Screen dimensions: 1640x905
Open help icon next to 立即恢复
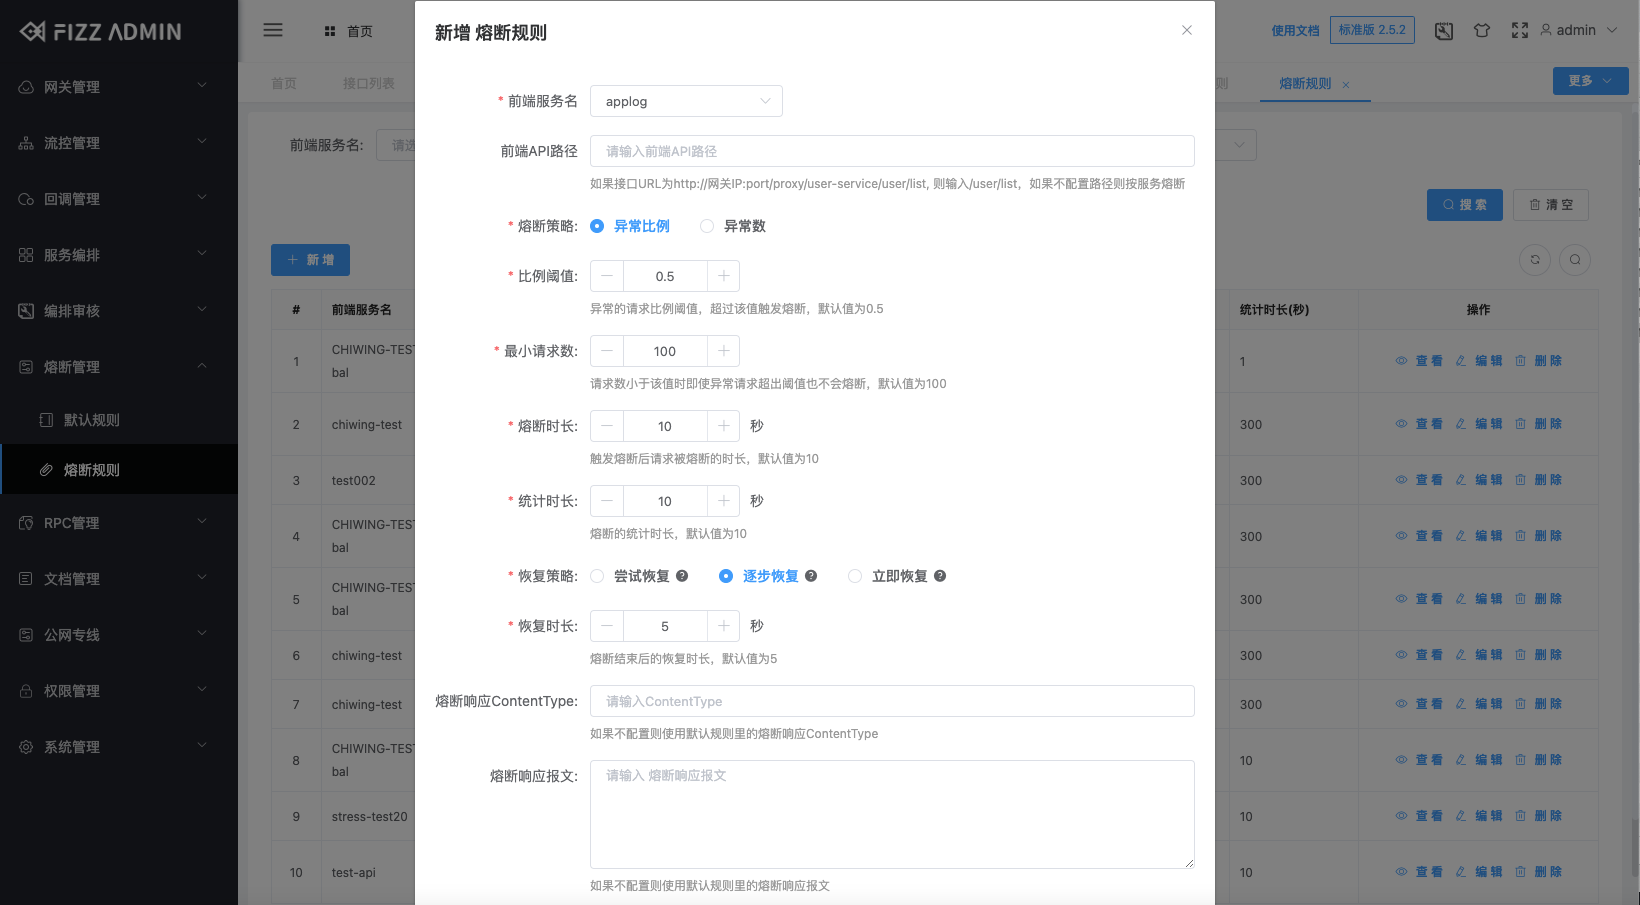coord(940,576)
